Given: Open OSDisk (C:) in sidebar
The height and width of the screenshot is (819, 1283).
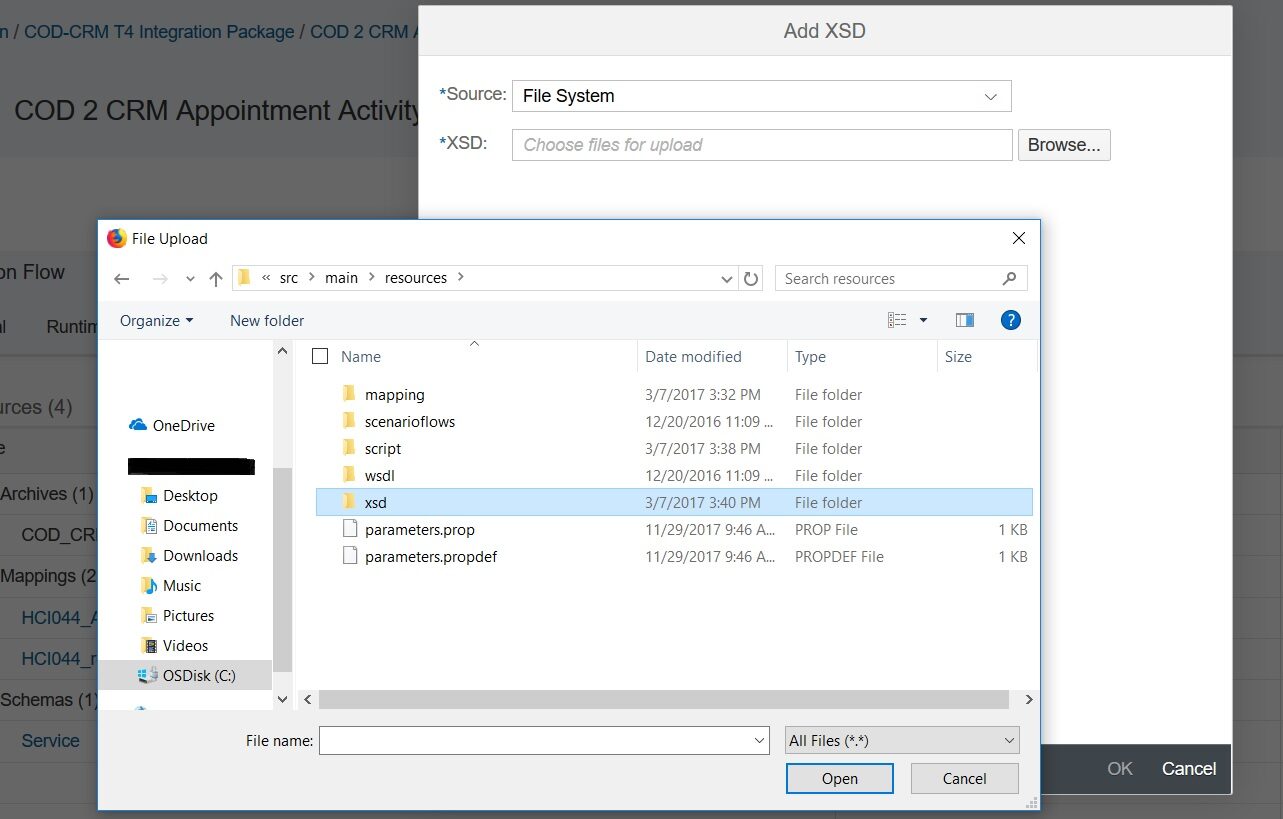Looking at the screenshot, I should (199, 675).
